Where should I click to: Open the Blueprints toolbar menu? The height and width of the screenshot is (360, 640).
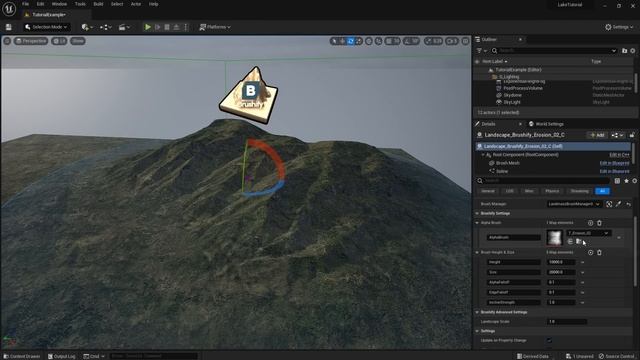coord(106,27)
